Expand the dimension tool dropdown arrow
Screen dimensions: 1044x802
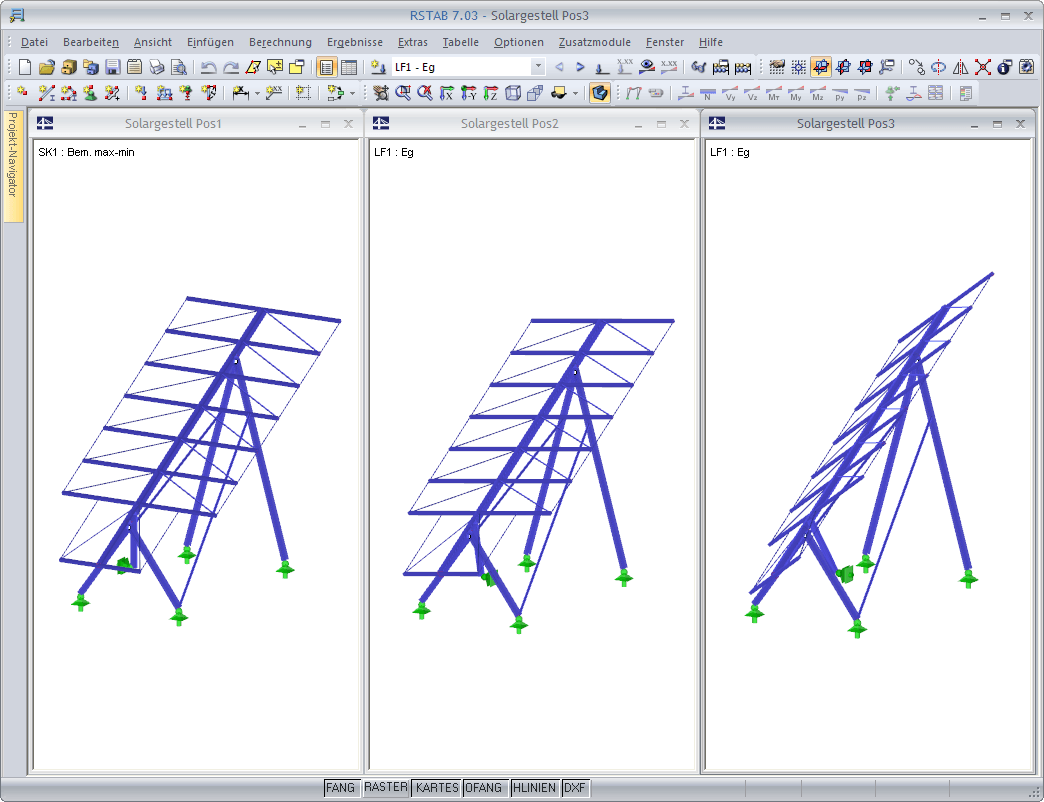tap(257, 94)
